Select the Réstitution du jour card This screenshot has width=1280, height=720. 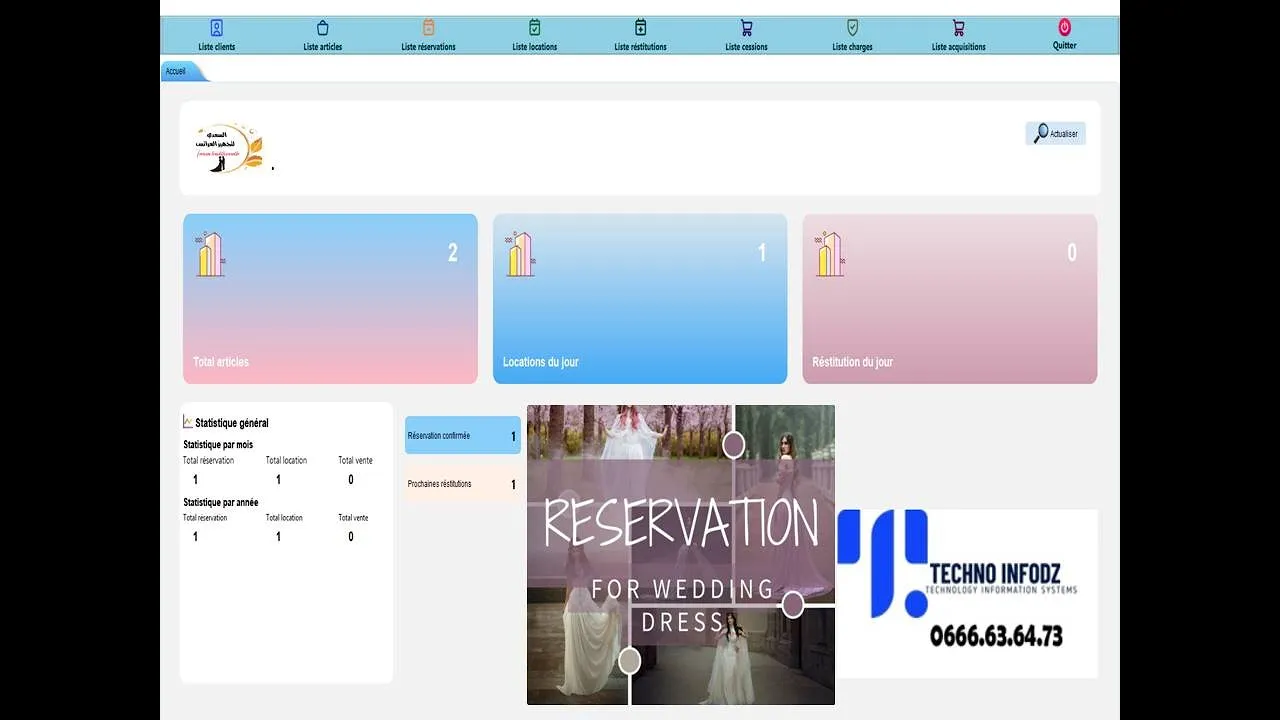click(x=949, y=299)
